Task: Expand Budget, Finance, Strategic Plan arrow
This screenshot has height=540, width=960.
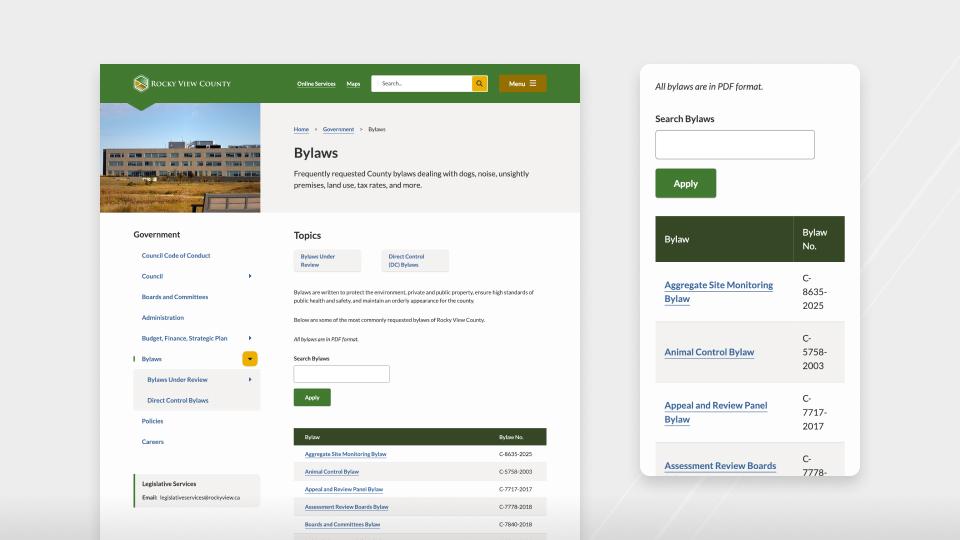Action: (250, 338)
